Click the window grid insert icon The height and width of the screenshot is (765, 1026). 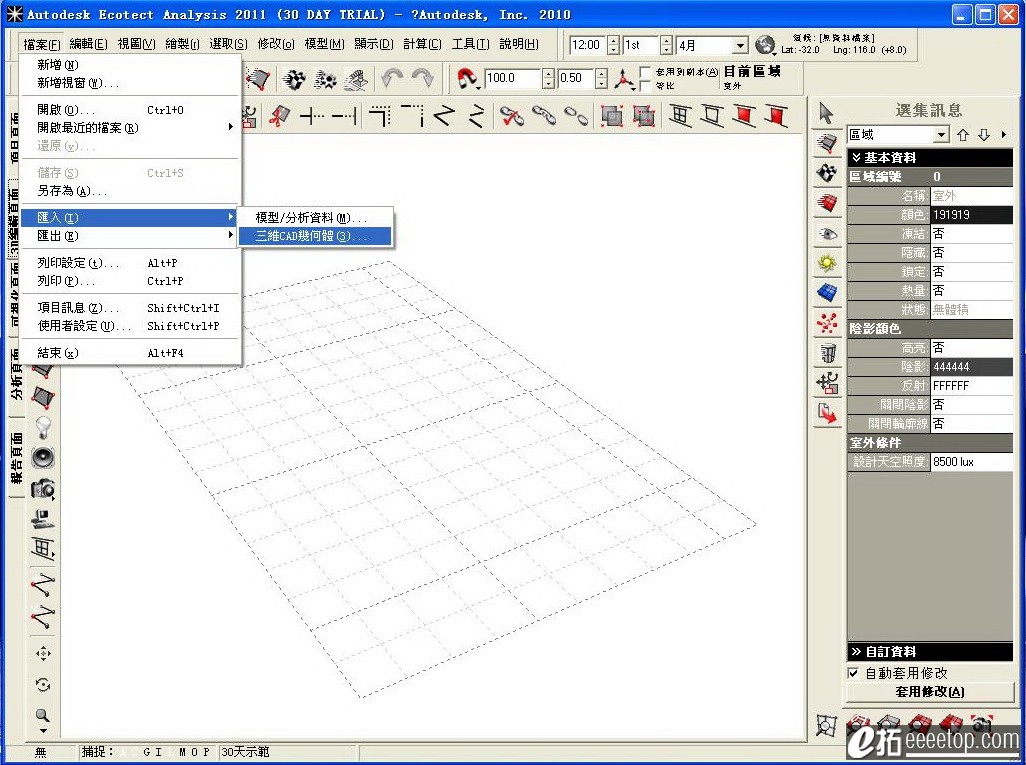681,116
